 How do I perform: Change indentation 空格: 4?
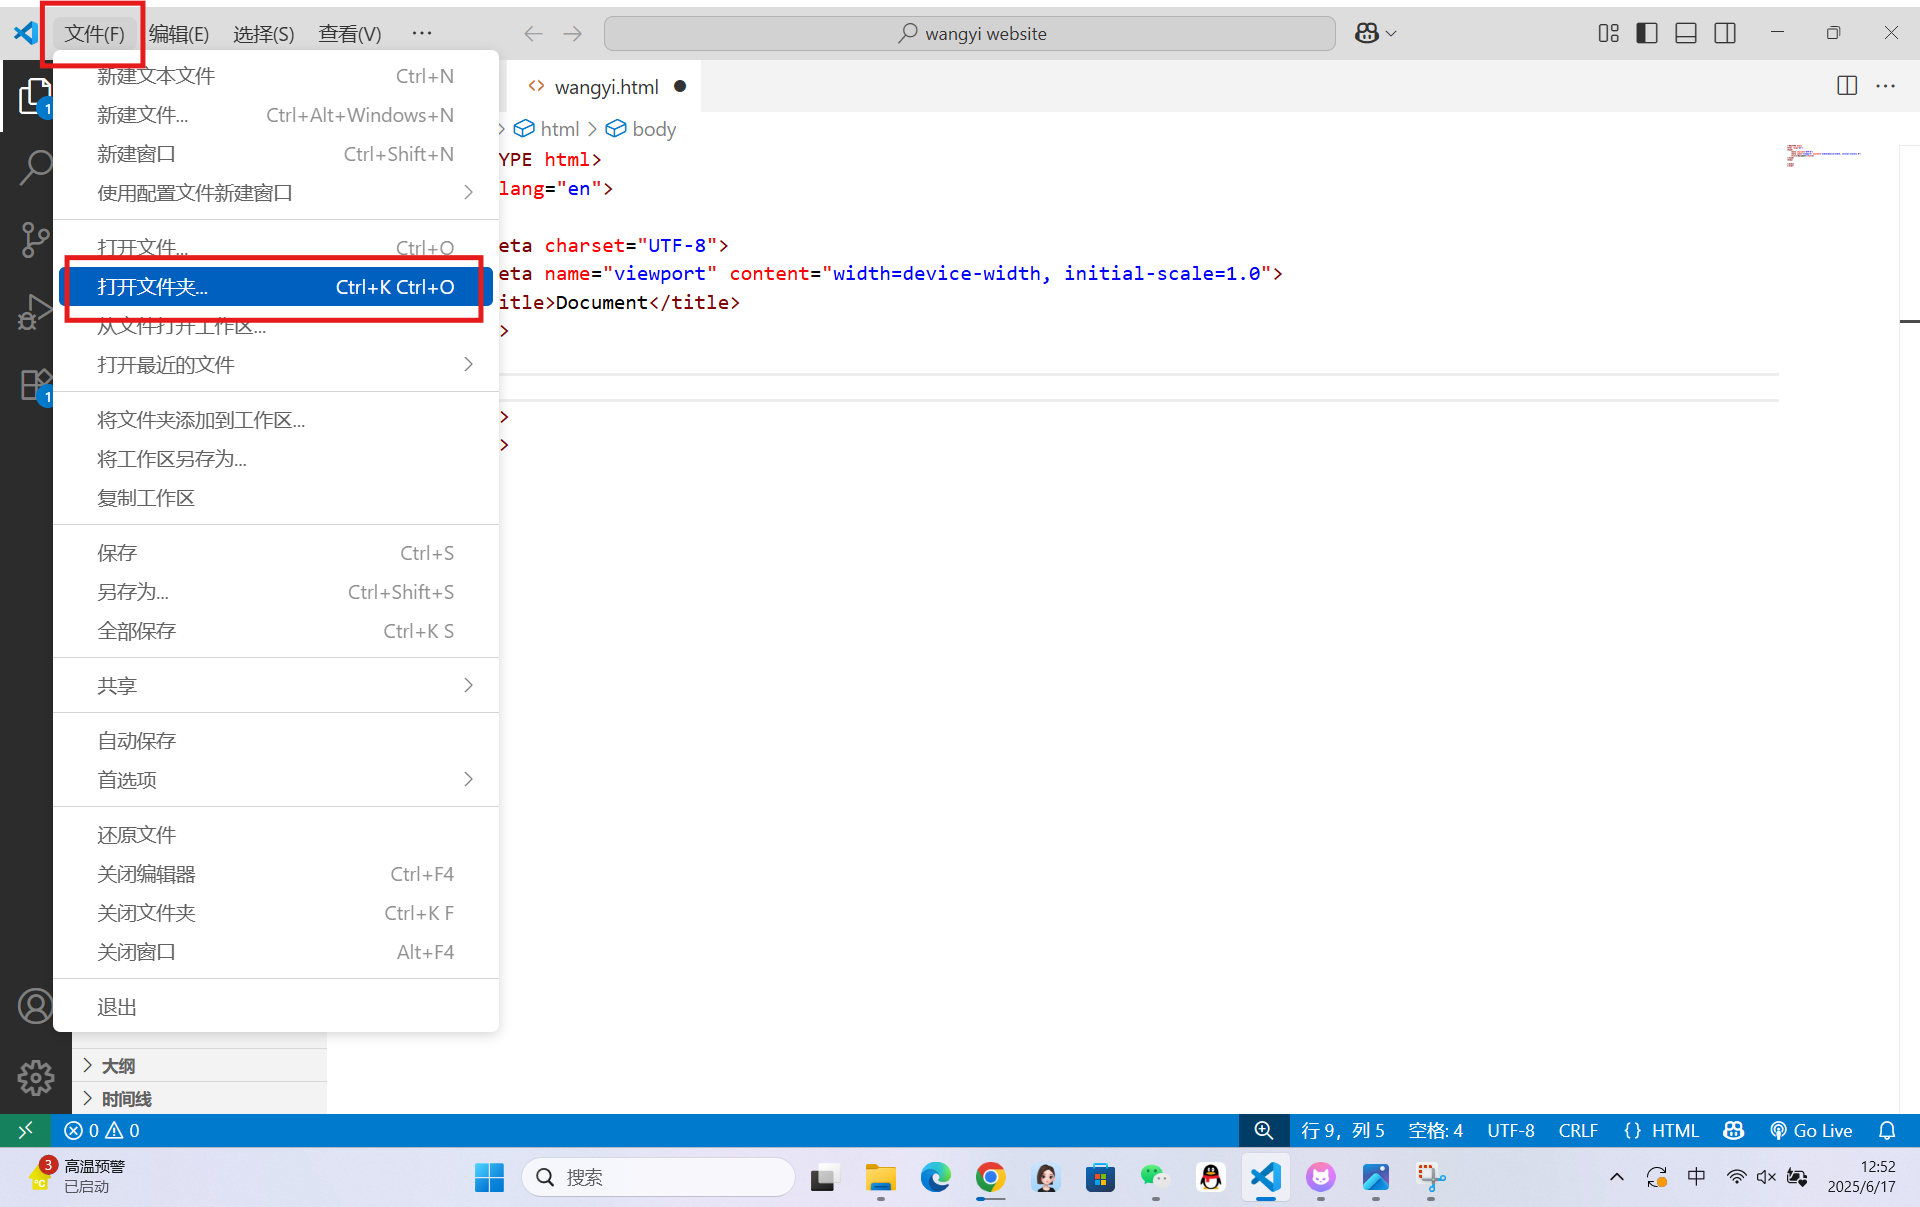click(x=1435, y=1130)
